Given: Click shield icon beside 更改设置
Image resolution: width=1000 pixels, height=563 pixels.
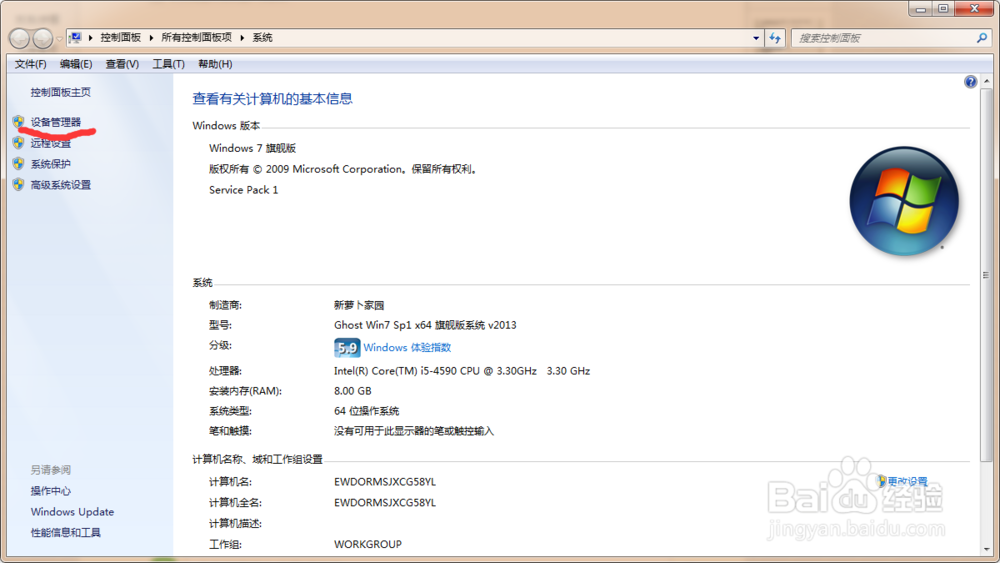Looking at the screenshot, I should [x=881, y=481].
